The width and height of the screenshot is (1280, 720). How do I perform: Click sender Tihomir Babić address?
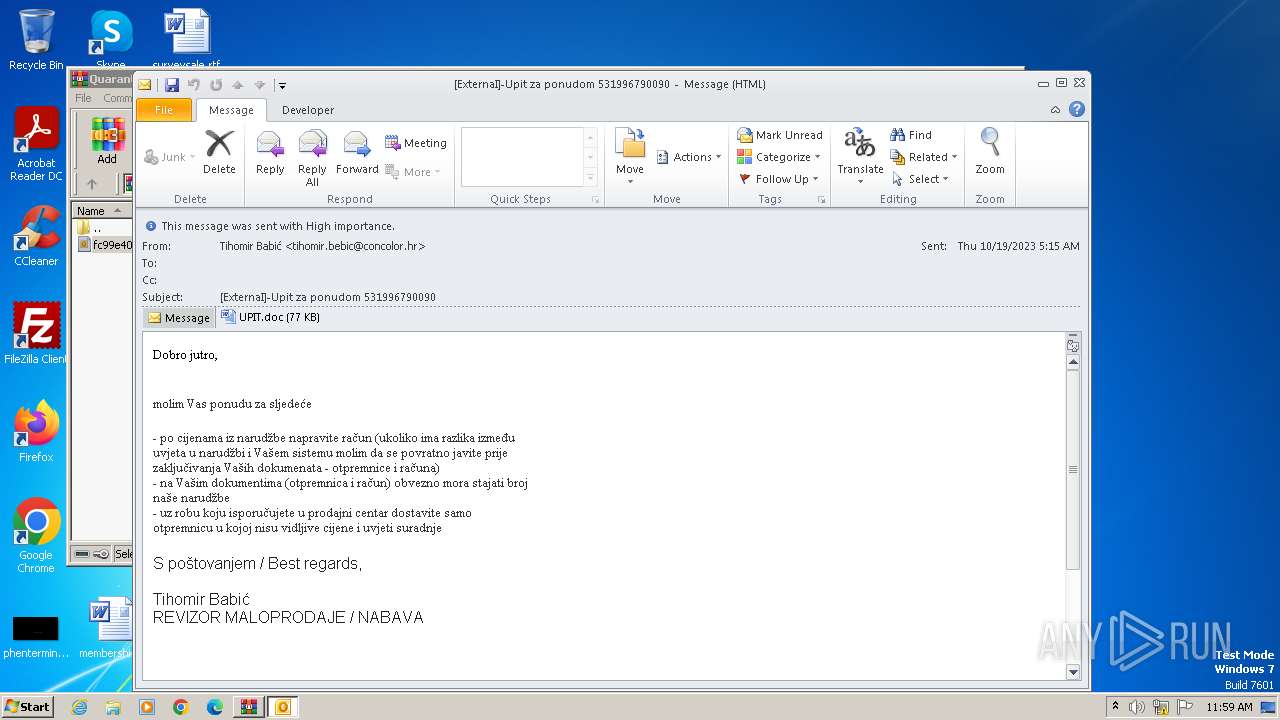pos(322,246)
